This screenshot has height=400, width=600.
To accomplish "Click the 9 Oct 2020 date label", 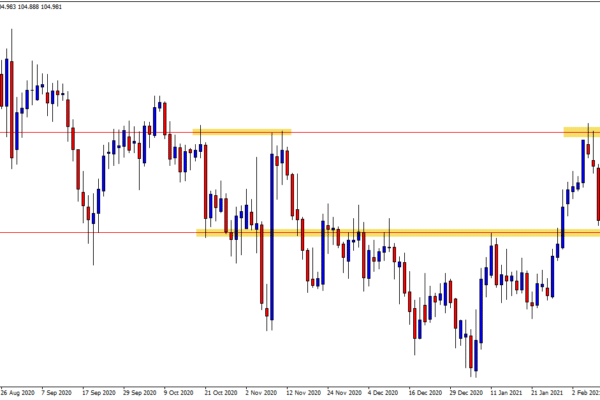I will (182, 393).
